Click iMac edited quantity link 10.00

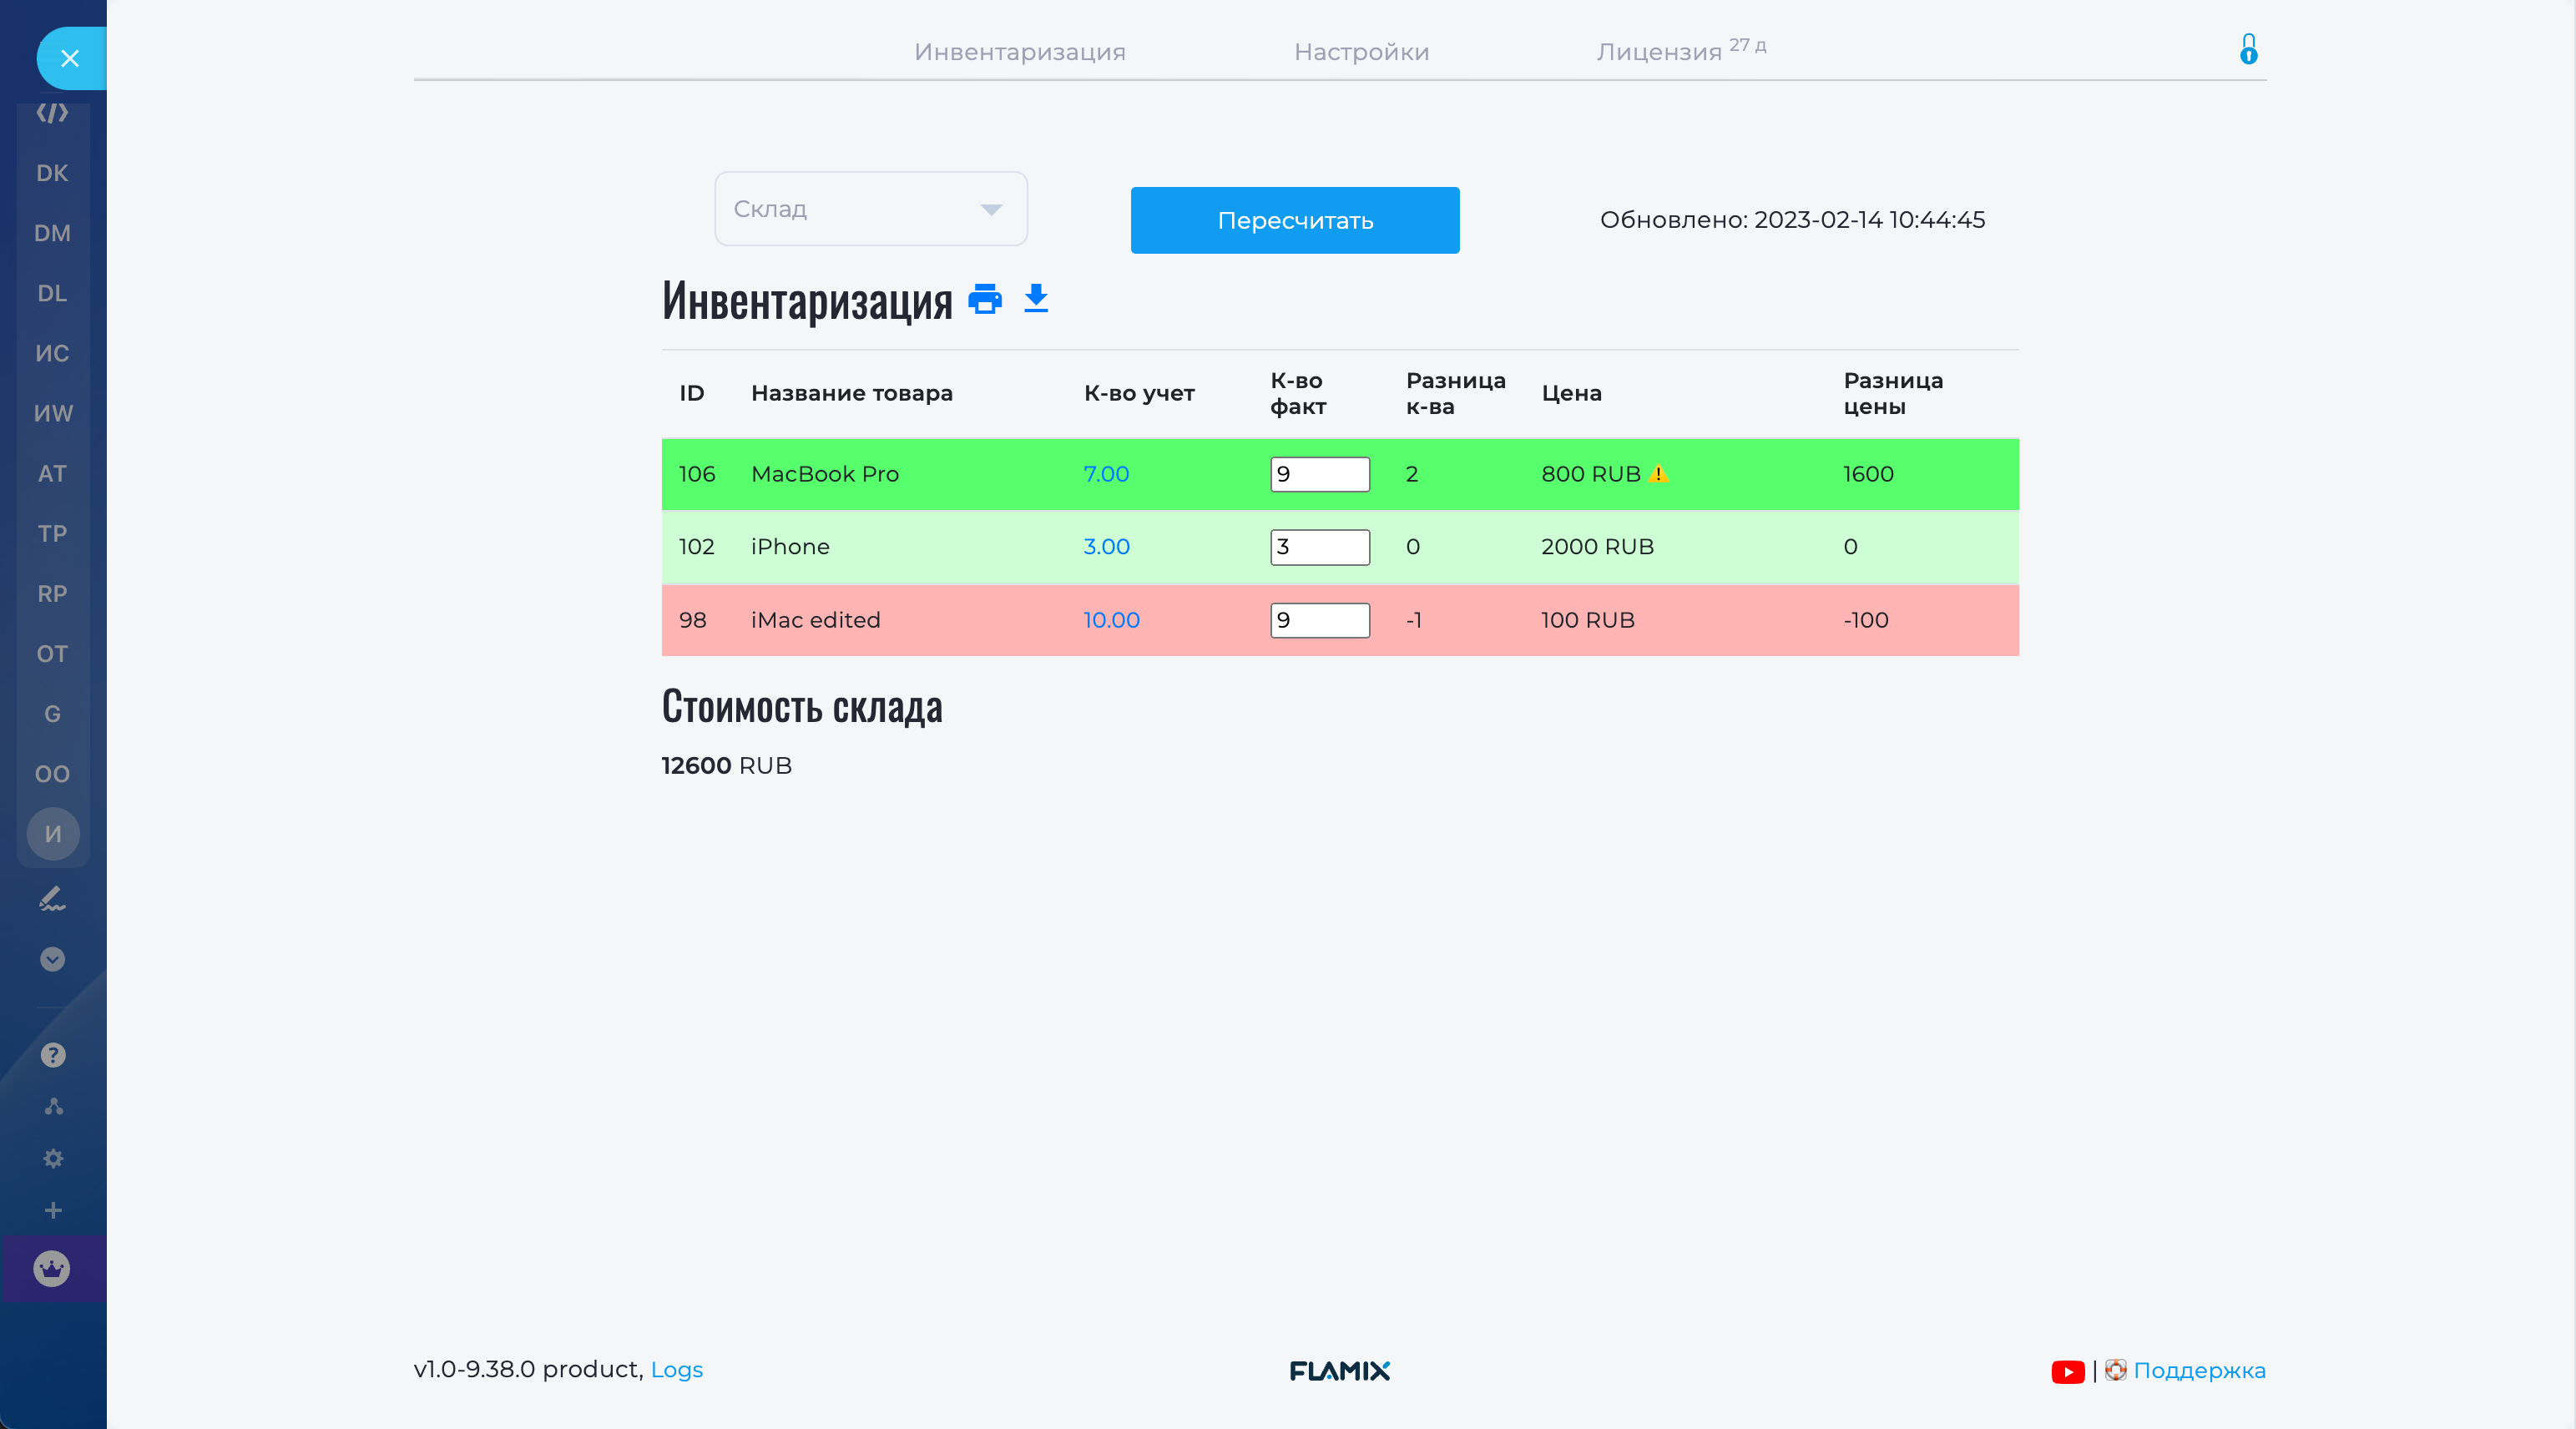(1111, 620)
